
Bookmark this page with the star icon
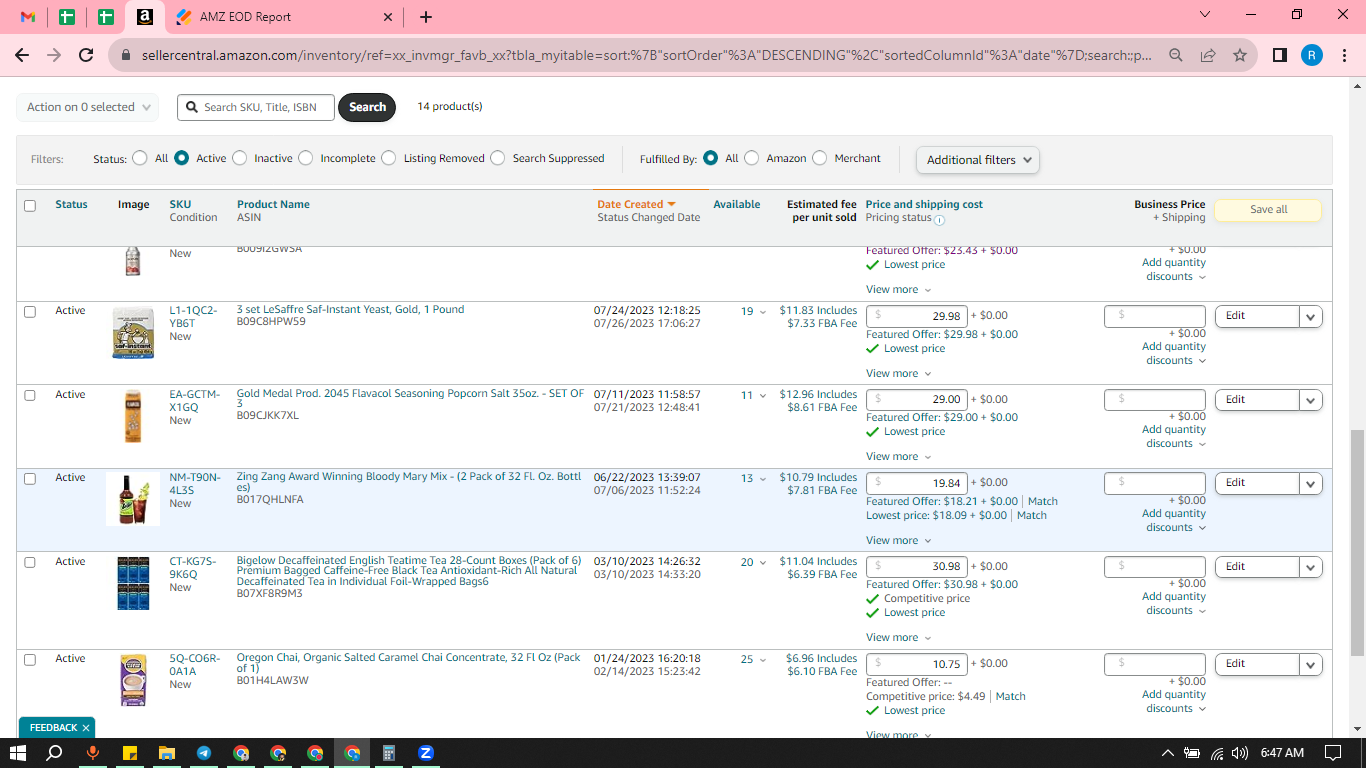[x=1240, y=55]
